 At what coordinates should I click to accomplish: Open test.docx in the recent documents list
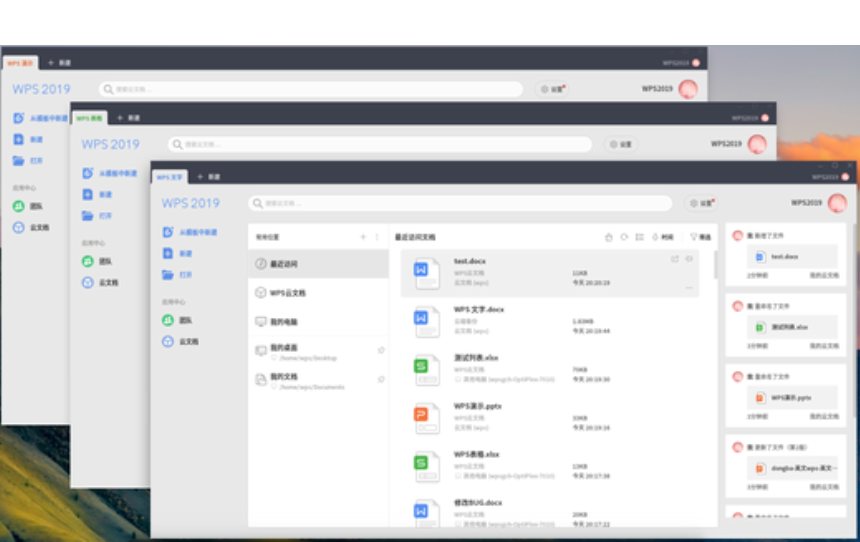pyautogui.click(x=550, y=273)
